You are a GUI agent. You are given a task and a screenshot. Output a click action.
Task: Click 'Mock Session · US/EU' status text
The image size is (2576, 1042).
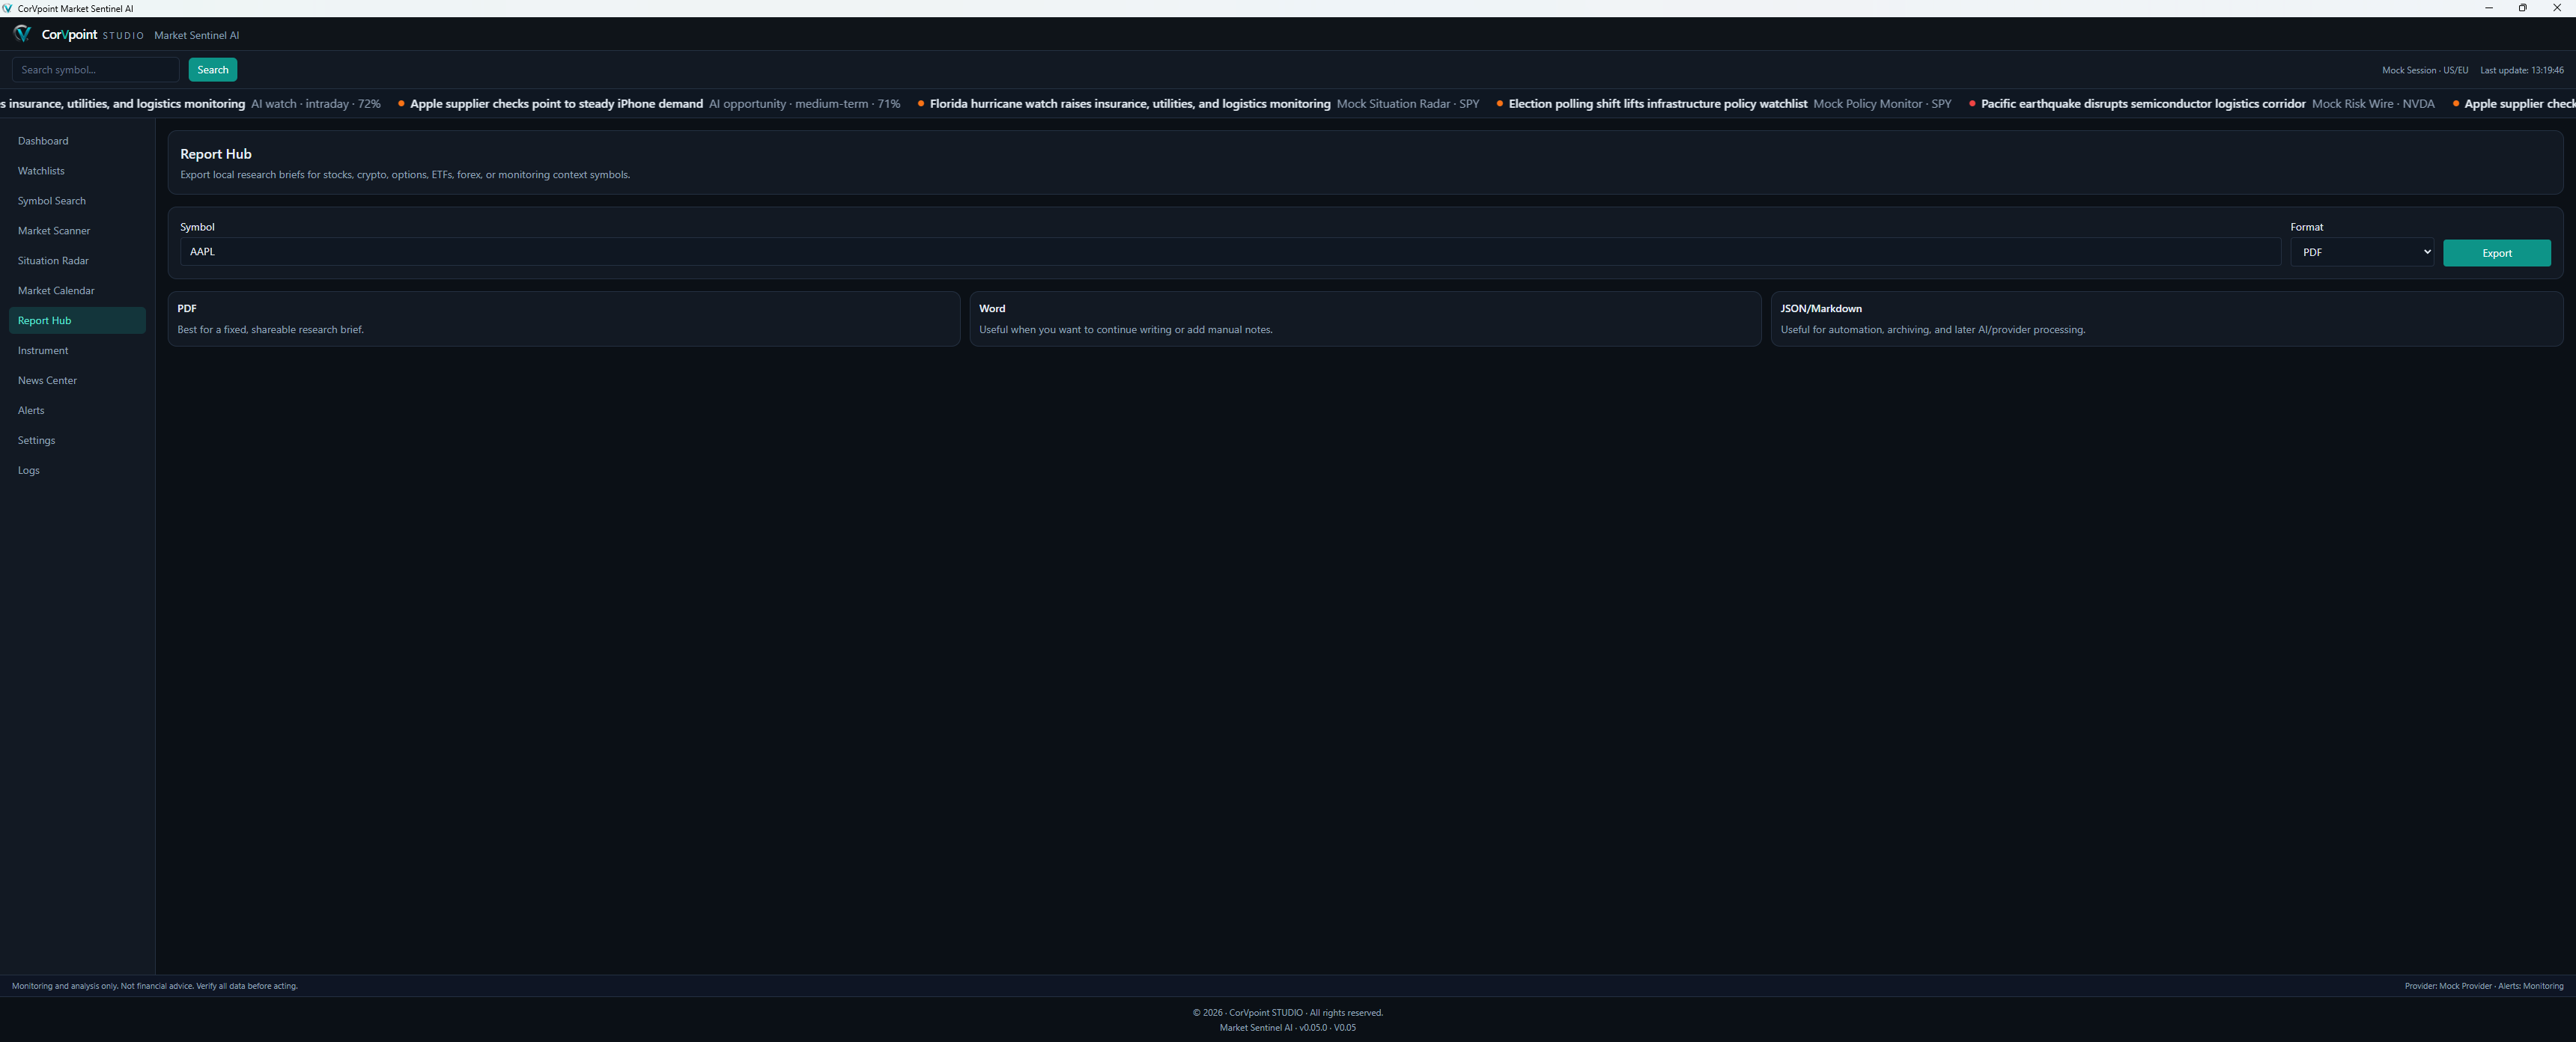click(2424, 71)
